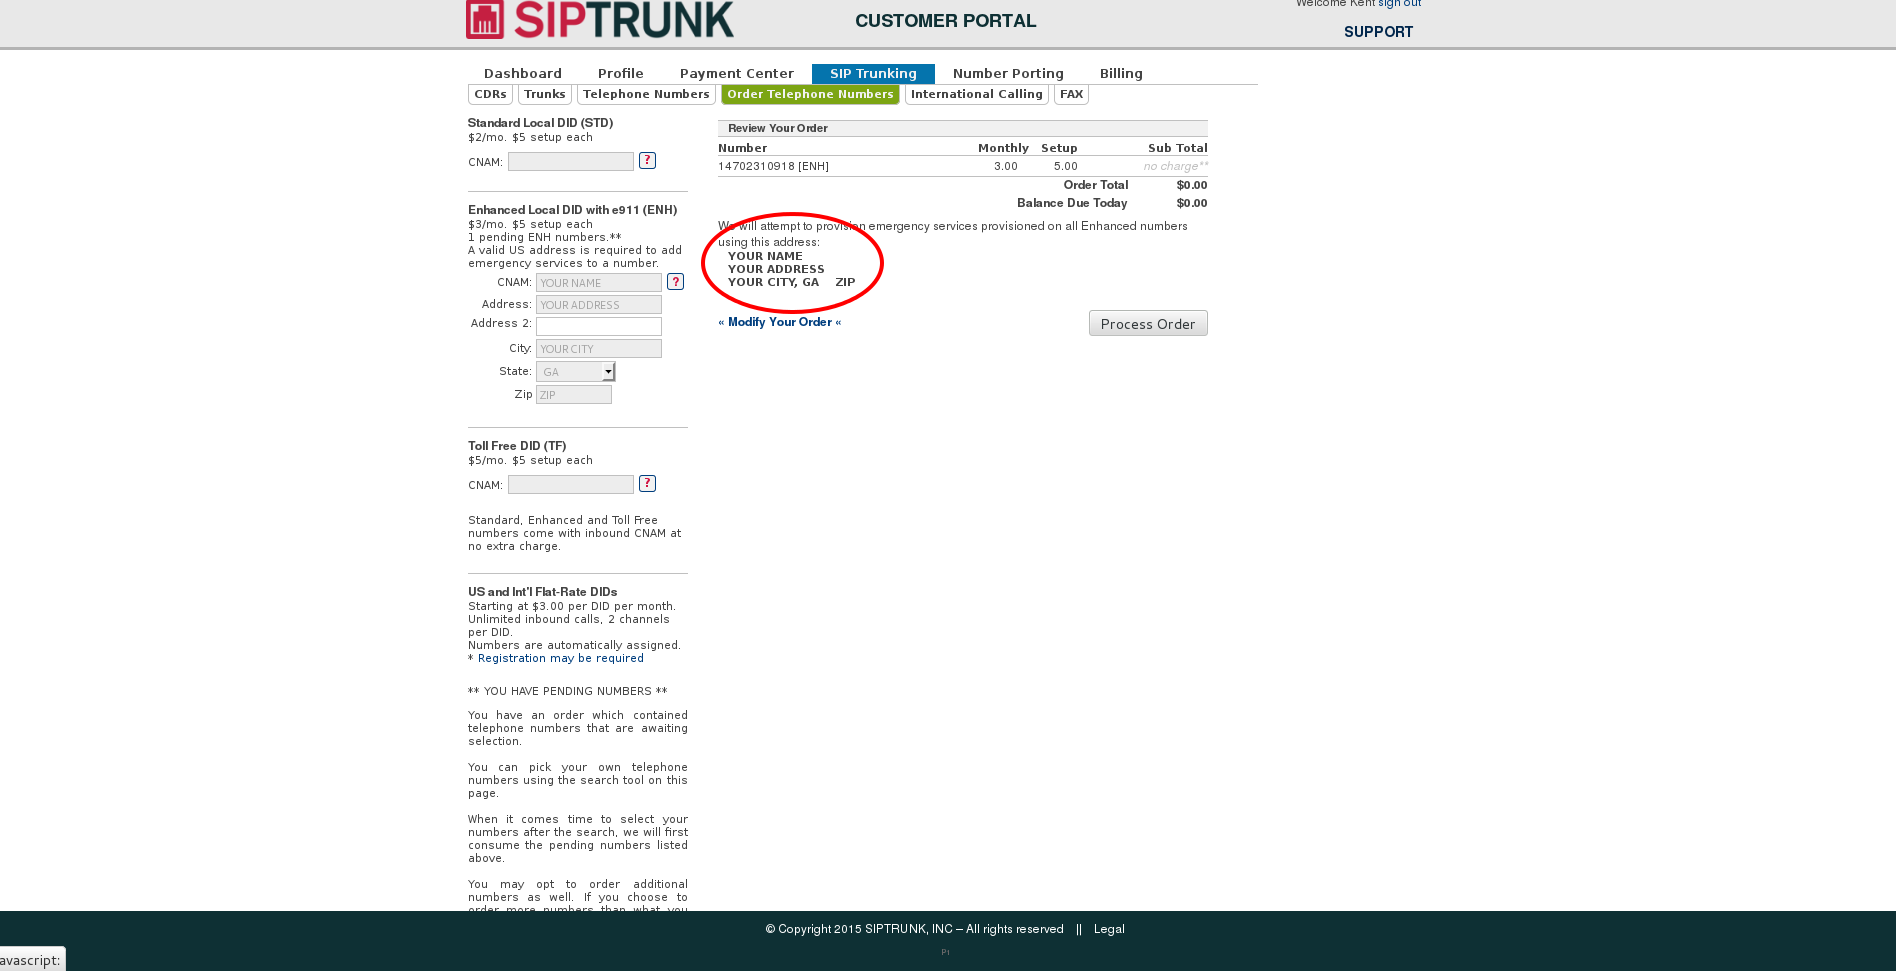Open the Trunks sub-tab
The image size is (1896, 971).
click(545, 94)
